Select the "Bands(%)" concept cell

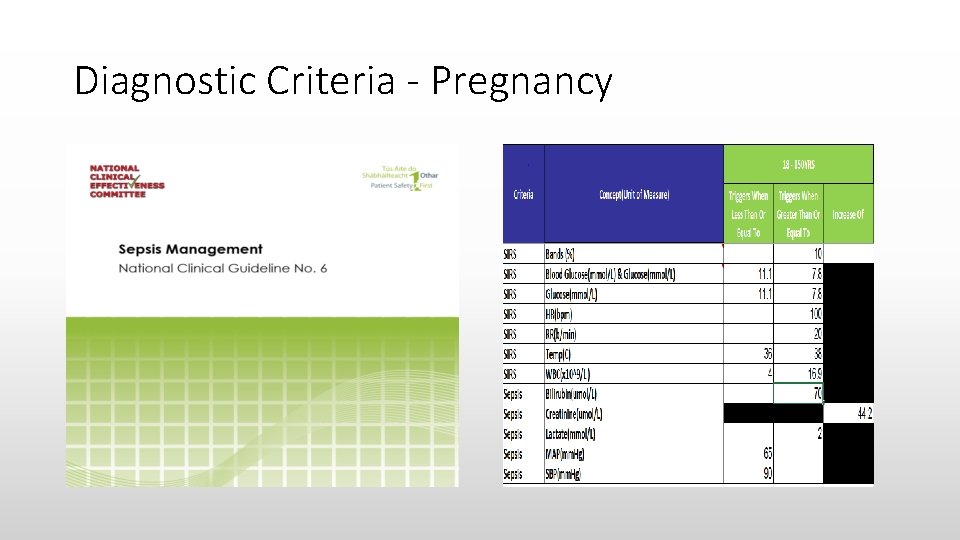point(634,253)
